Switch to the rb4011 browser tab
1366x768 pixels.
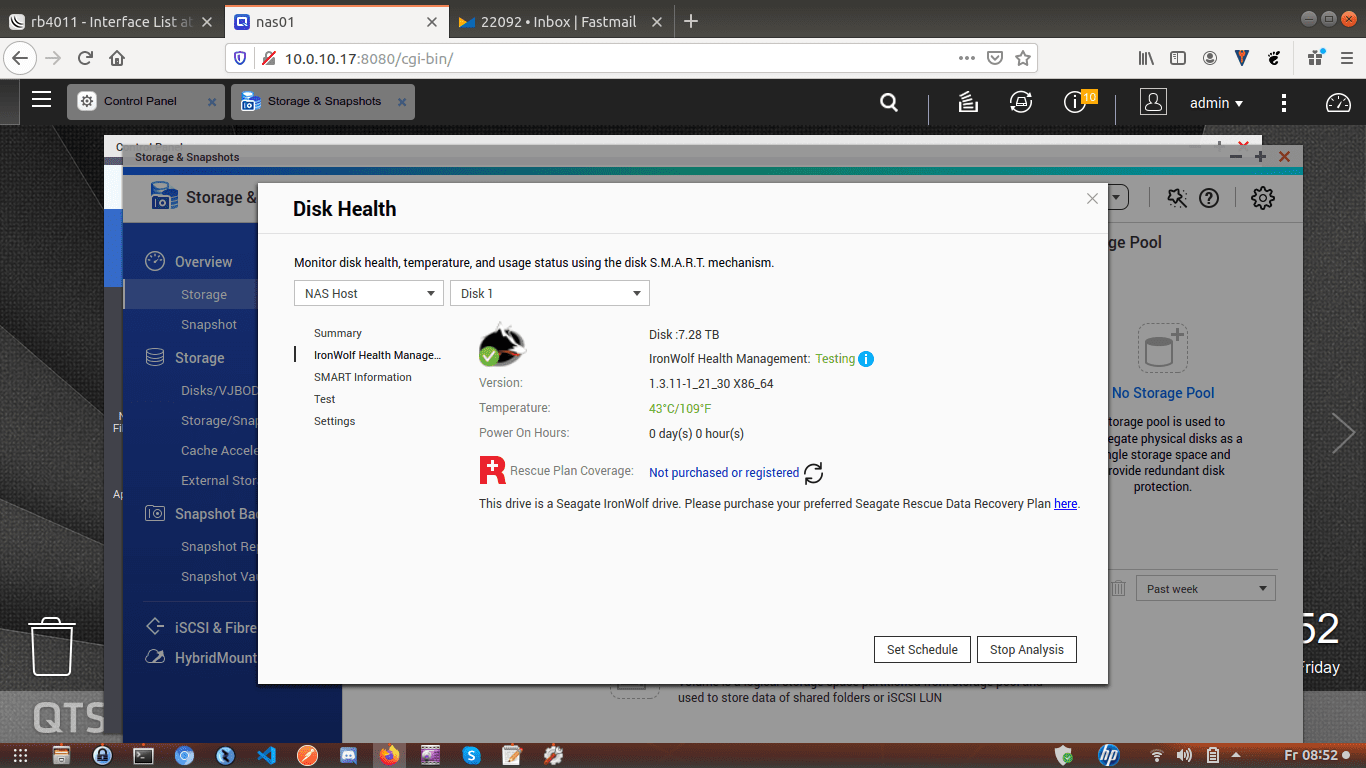pyautogui.click(x=111, y=21)
